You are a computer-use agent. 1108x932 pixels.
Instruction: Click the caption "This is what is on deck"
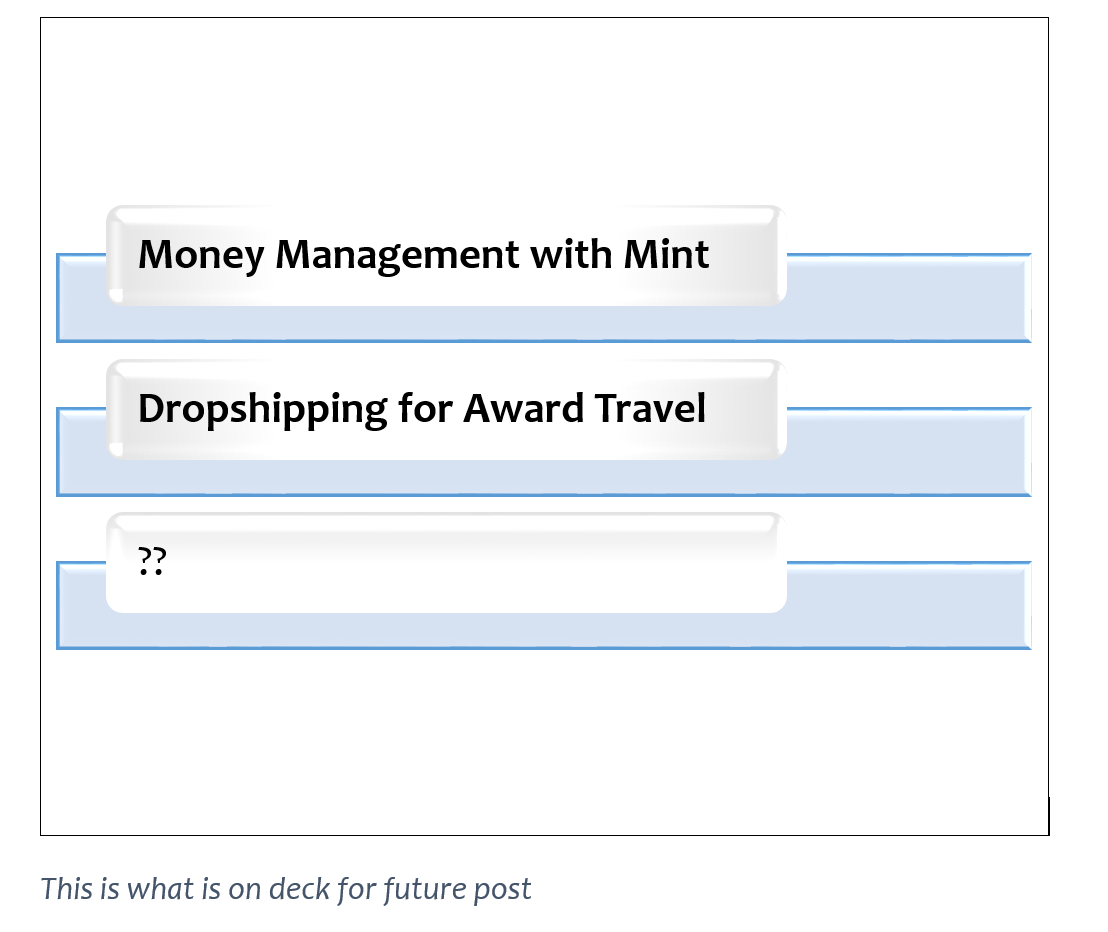pos(286,888)
